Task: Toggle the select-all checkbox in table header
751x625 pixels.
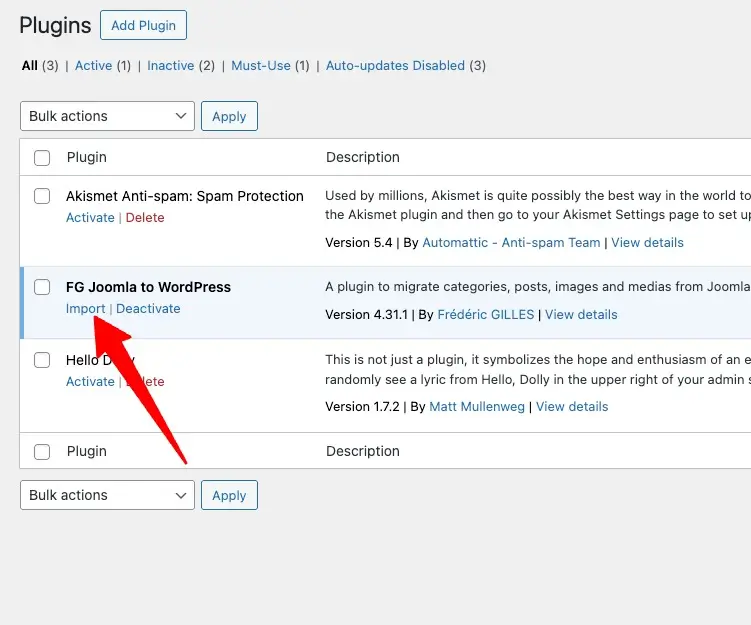Action: 42,157
